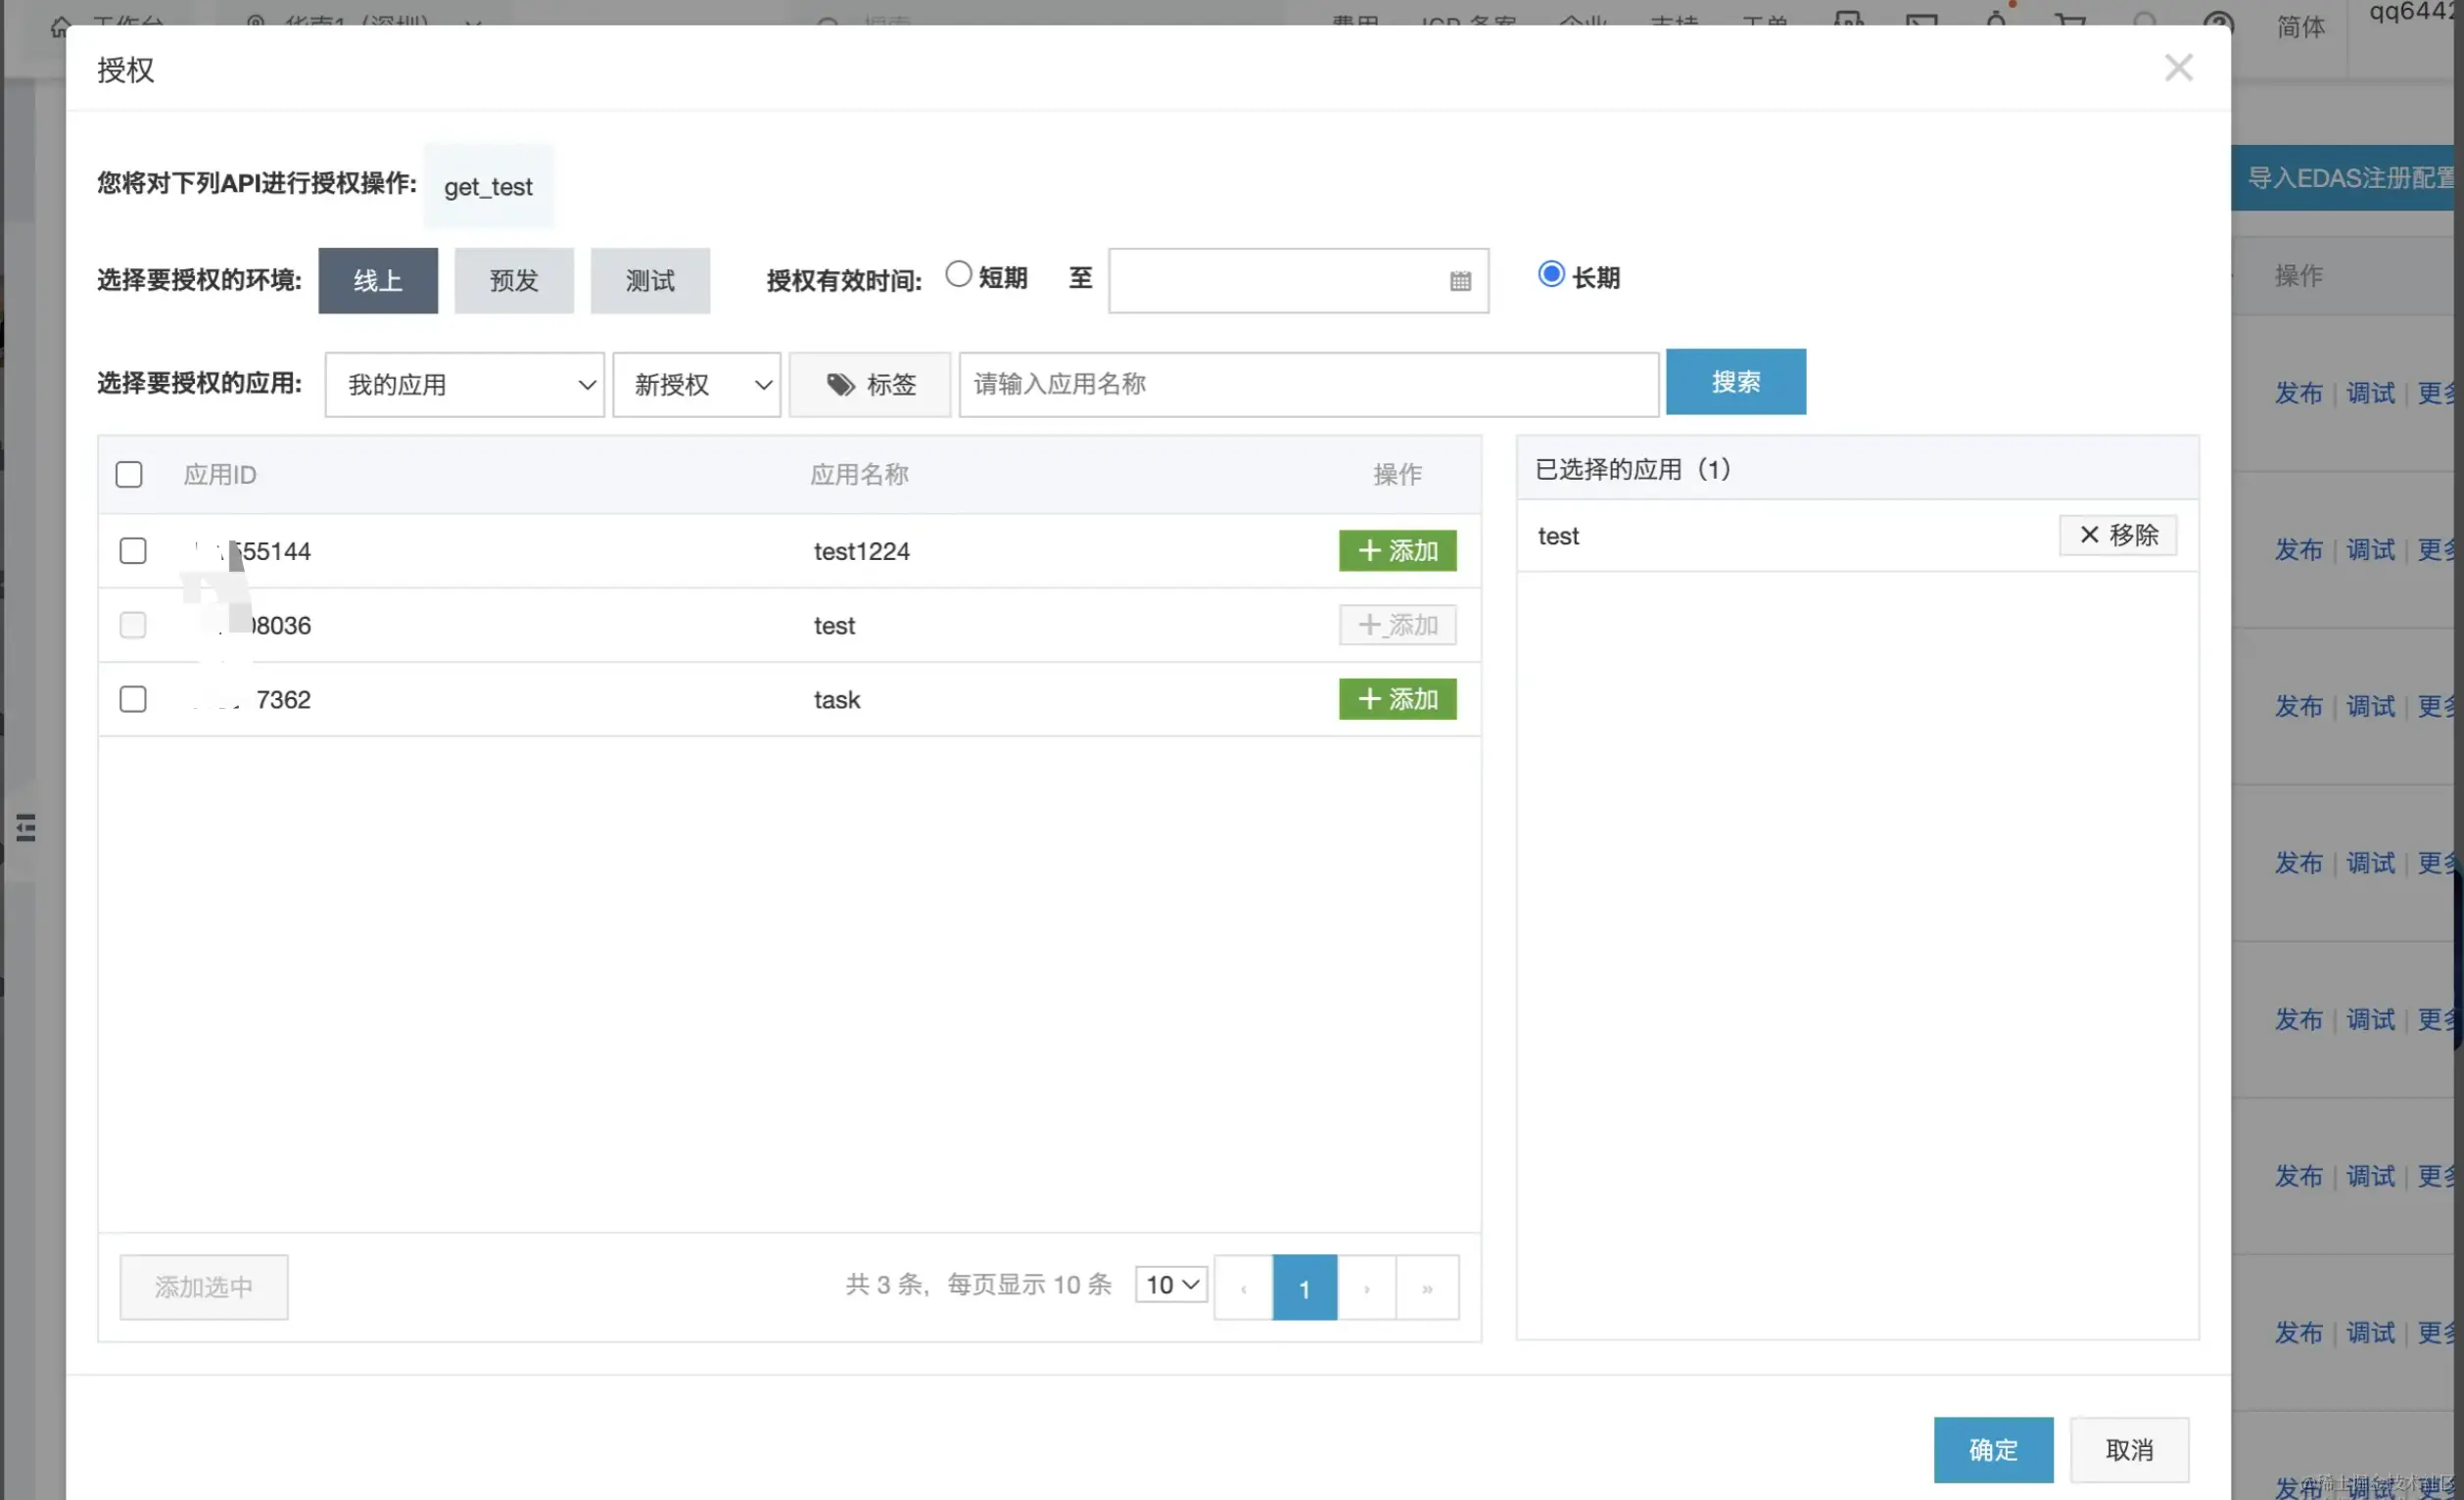Select the 长期 radio option
Screen dimensions: 2464x1500
(x=1550, y=274)
